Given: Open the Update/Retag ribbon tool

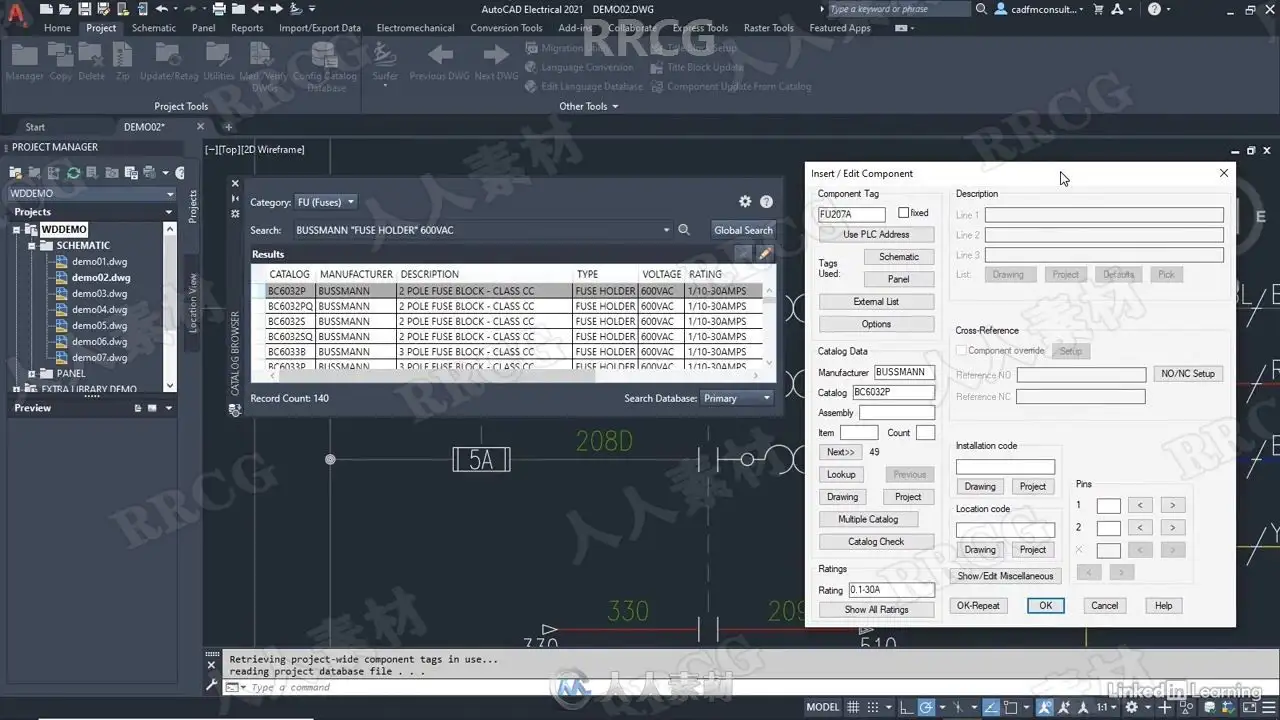Looking at the screenshot, I should 169,62.
